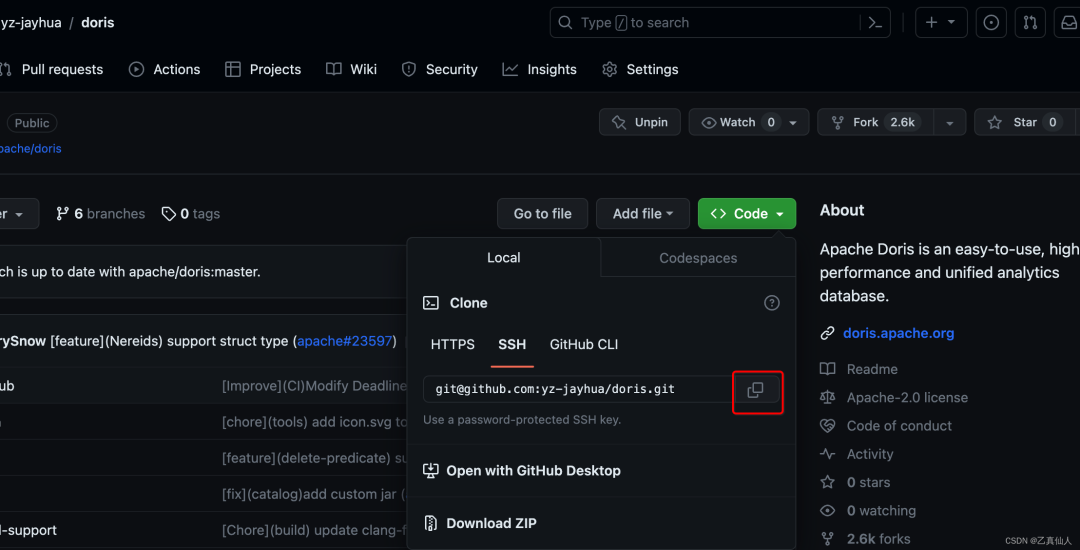Viewport: 1080px width, 550px height.
Task: Select the HTTPS clone option
Action: pos(453,344)
